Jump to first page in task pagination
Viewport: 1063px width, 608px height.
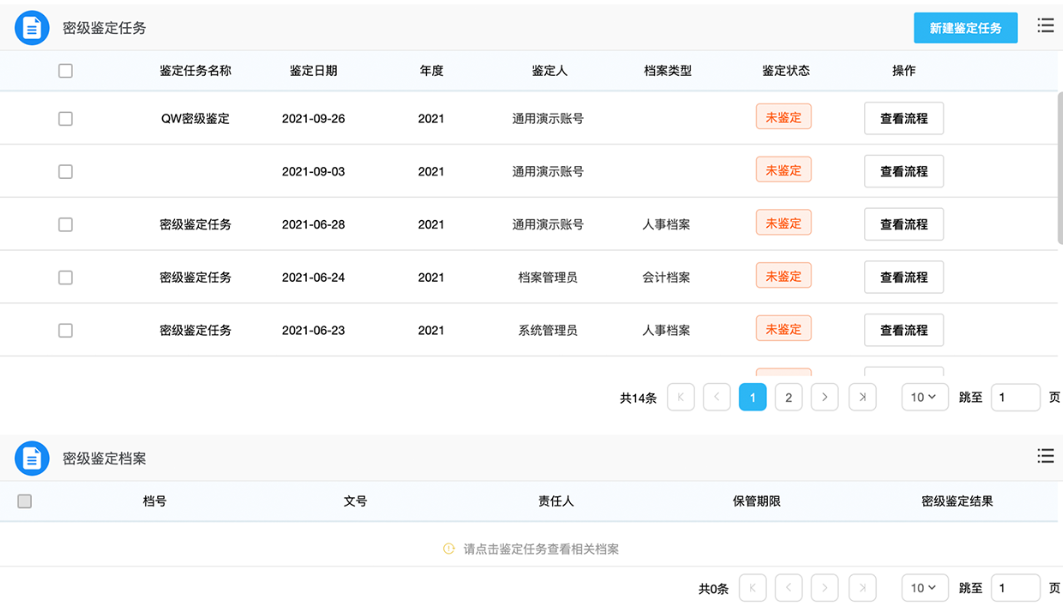coord(680,397)
